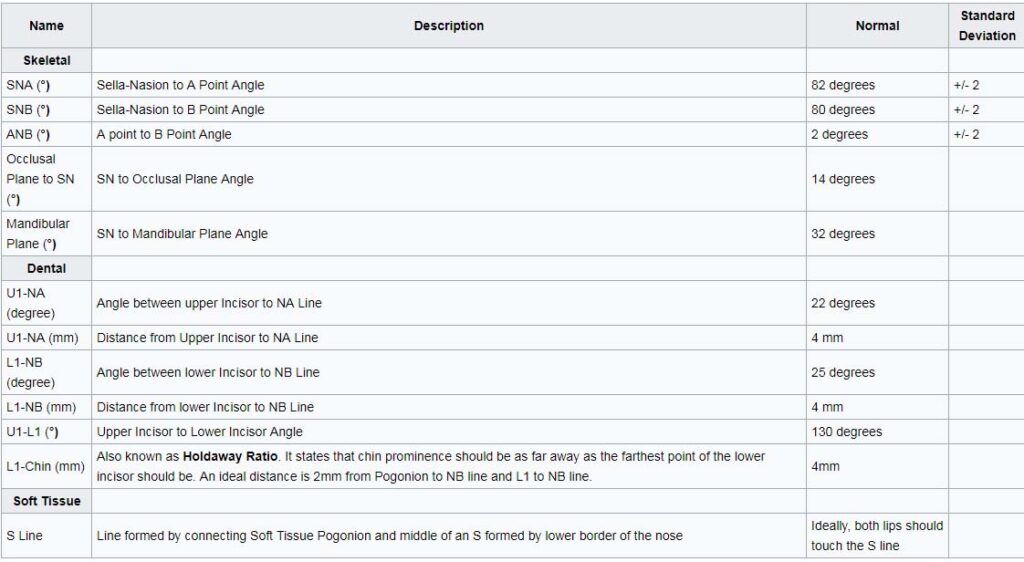The height and width of the screenshot is (562, 1024).
Task: Click the Description column header
Action: point(448,26)
